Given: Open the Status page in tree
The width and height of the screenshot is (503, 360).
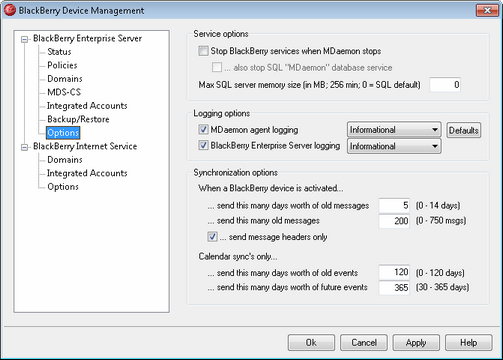Looking at the screenshot, I should (x=59, y=52).
